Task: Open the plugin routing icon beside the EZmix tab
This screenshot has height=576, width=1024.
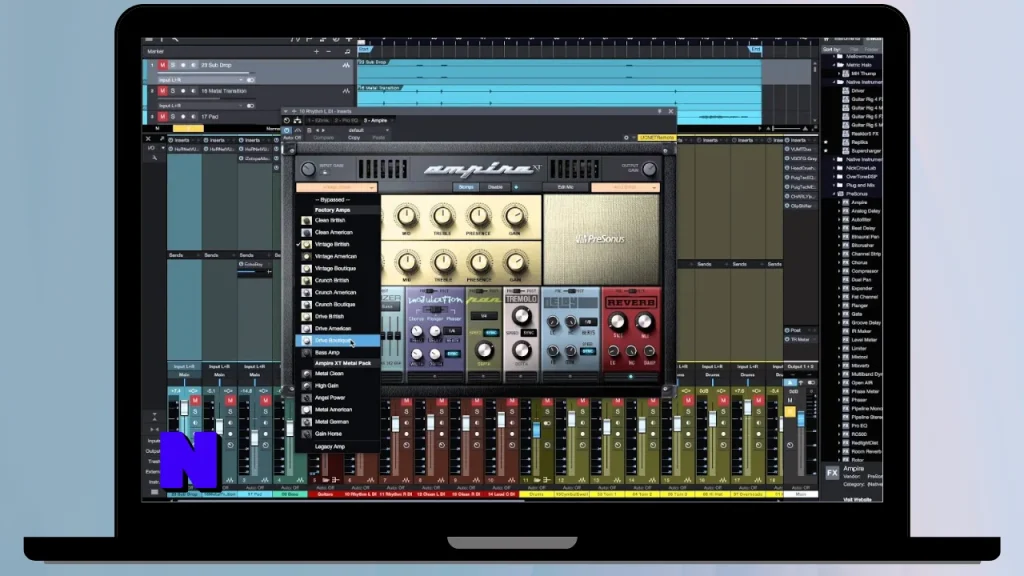Action: [x=297, y=121]
